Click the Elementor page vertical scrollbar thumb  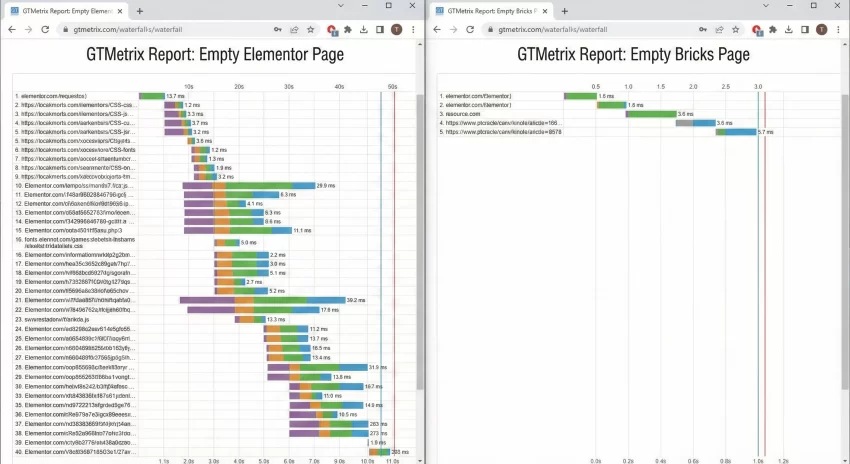(420, 242)
